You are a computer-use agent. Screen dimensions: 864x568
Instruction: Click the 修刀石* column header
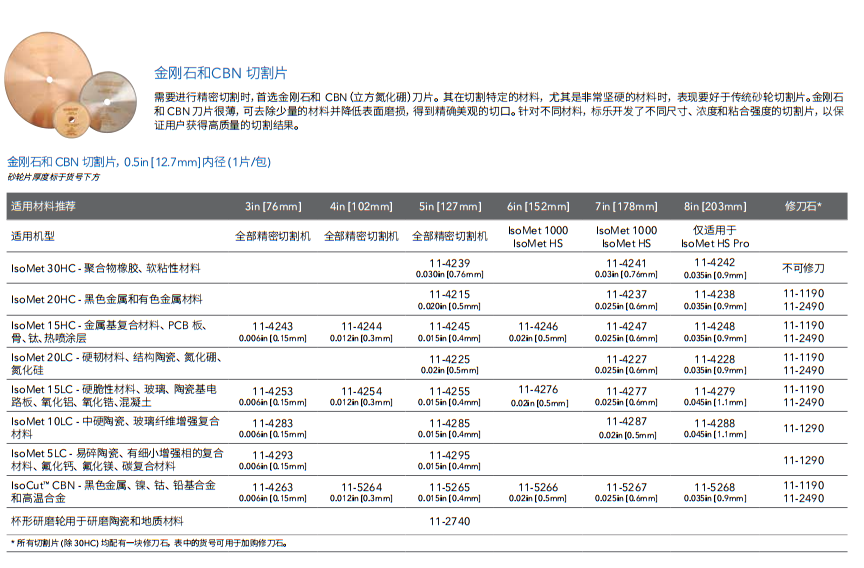(x=803, y=207)
